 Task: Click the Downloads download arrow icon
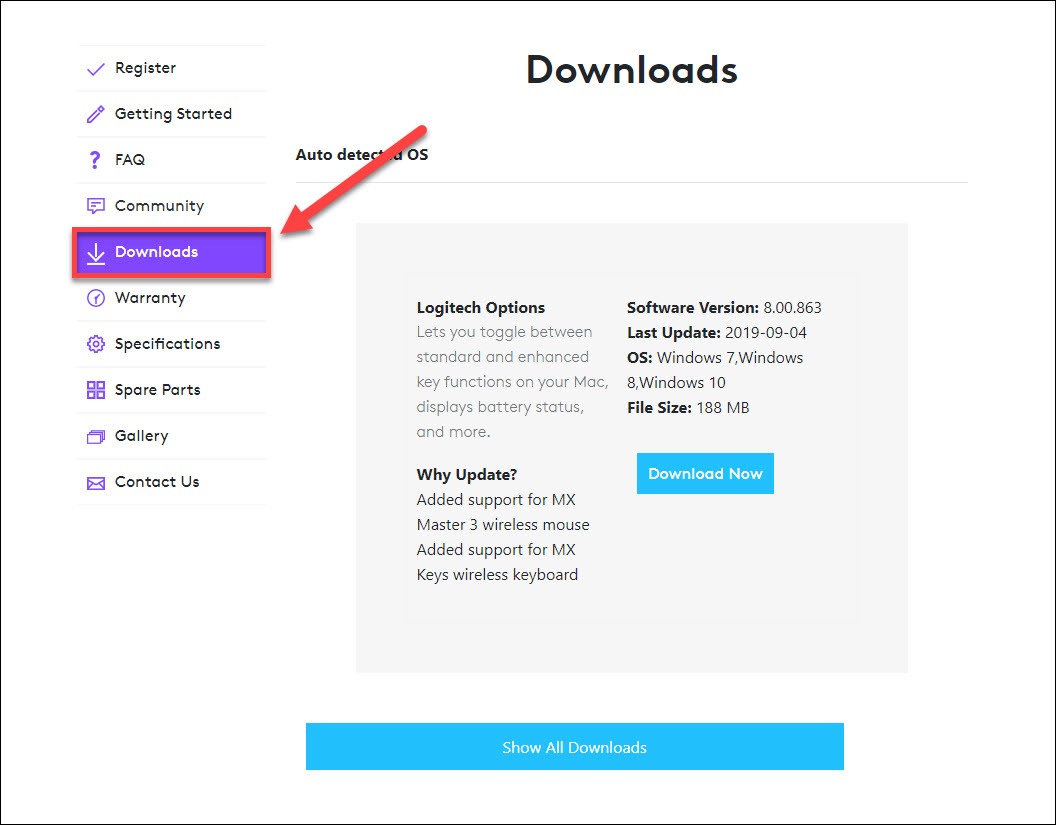(95, 252)
